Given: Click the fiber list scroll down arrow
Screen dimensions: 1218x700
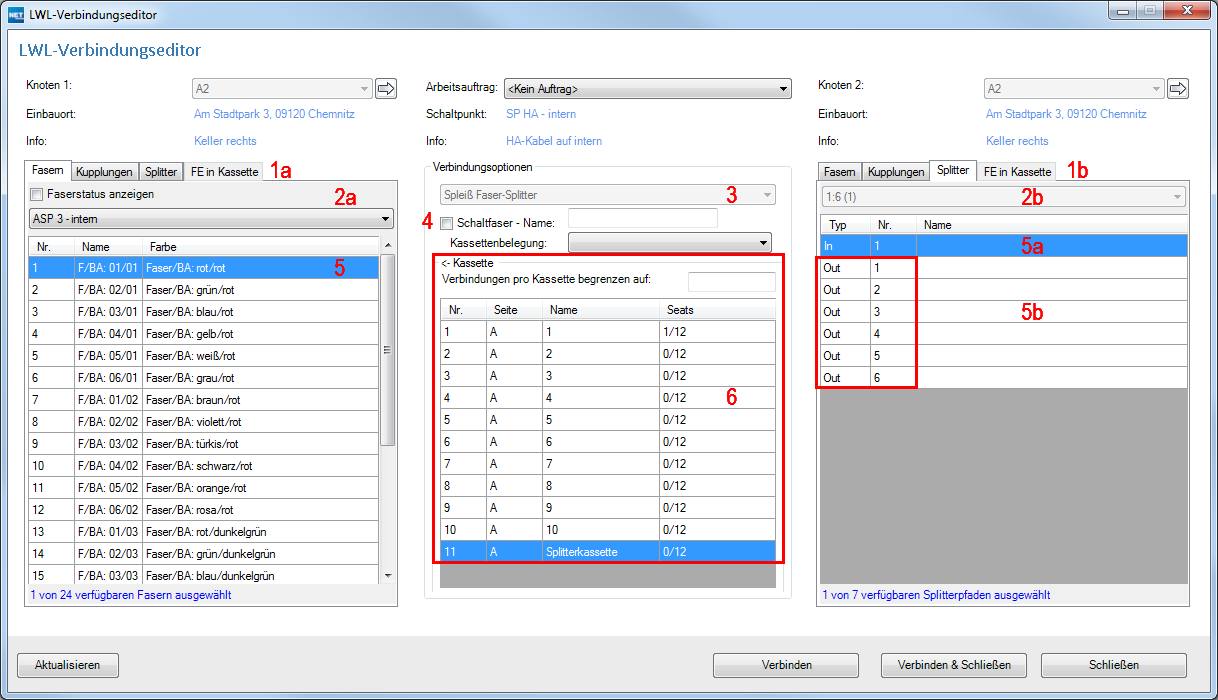Looking at the screenshot, I should coord(388,575).
